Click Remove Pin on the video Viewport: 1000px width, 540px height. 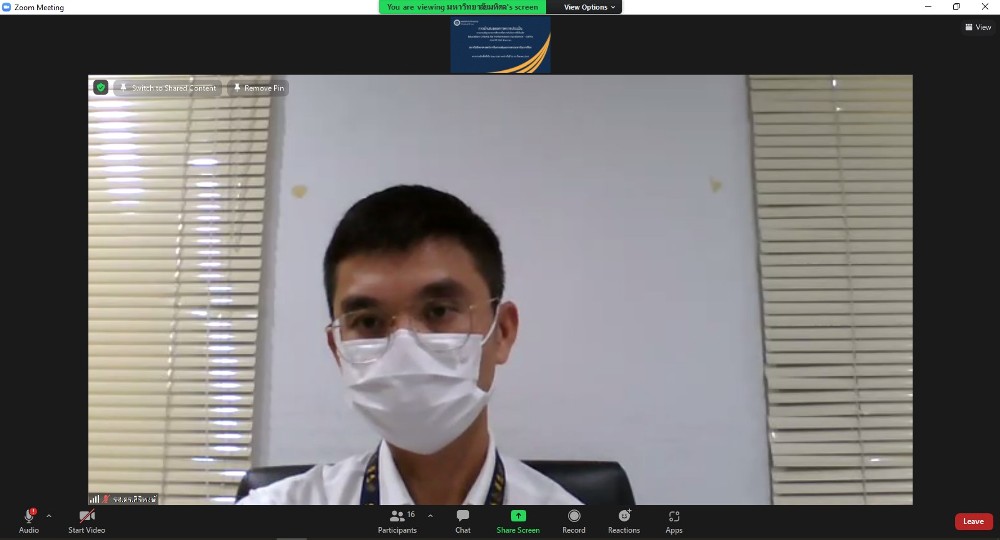(258, 88)
